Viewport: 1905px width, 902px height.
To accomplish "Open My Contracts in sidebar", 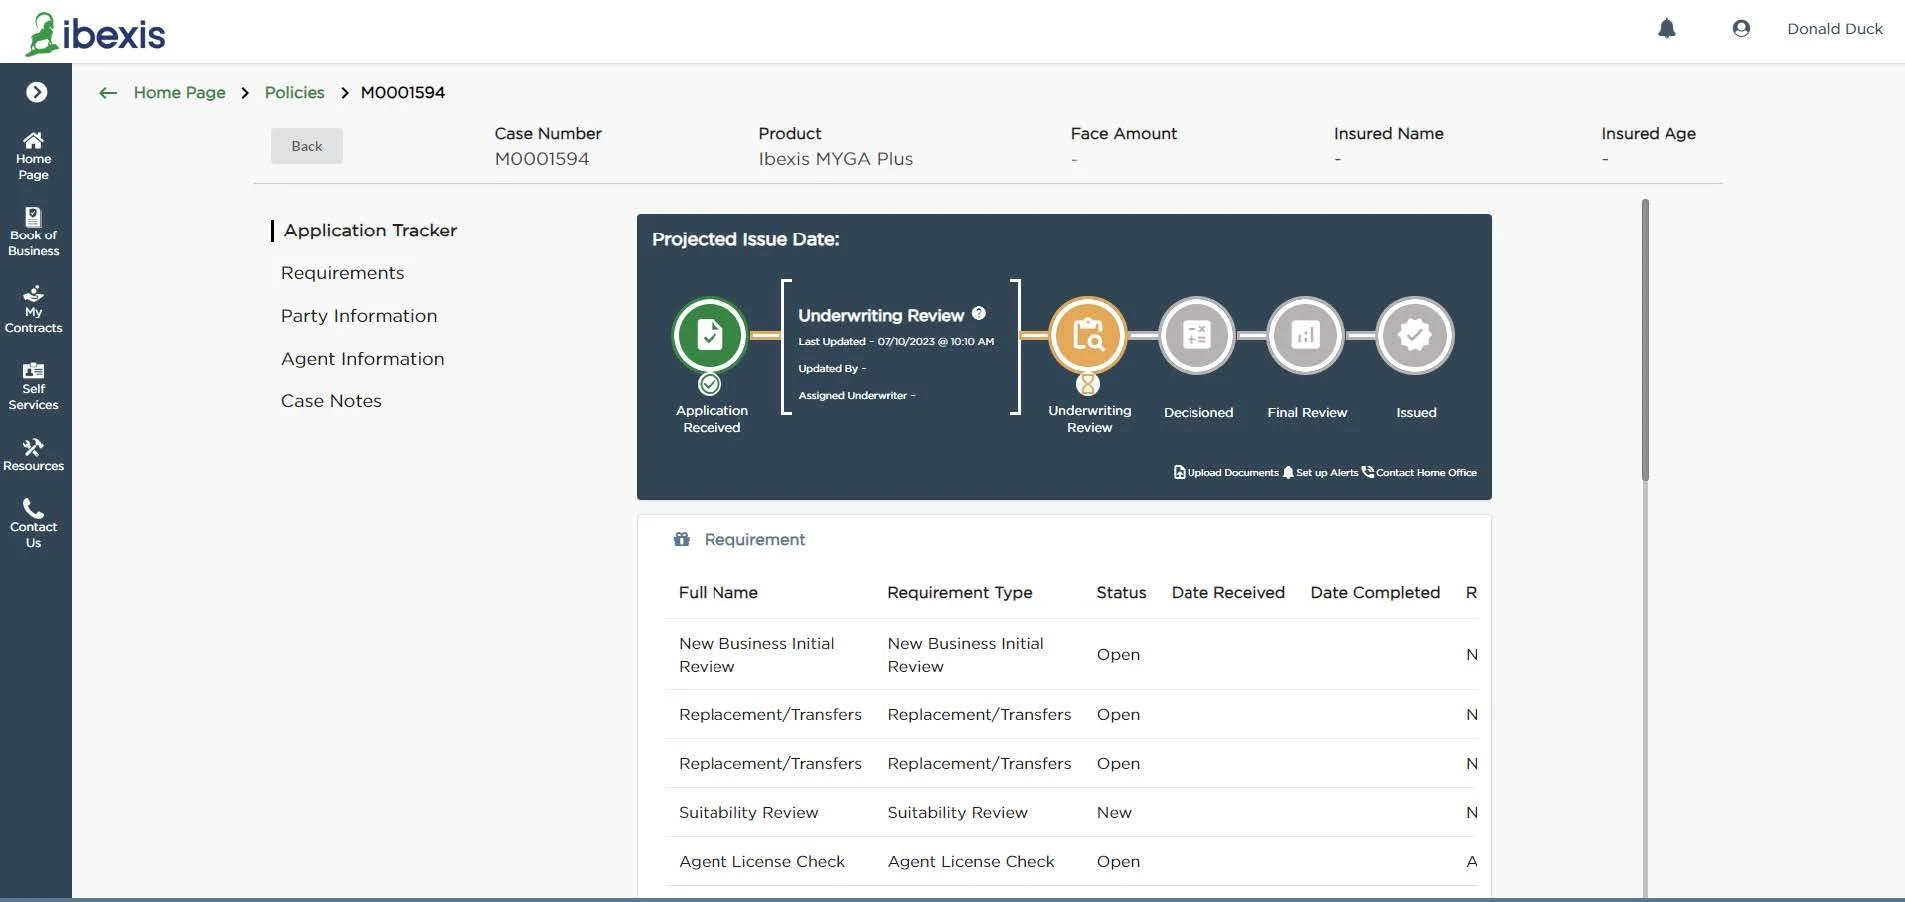I will click(x=34, y=309).
